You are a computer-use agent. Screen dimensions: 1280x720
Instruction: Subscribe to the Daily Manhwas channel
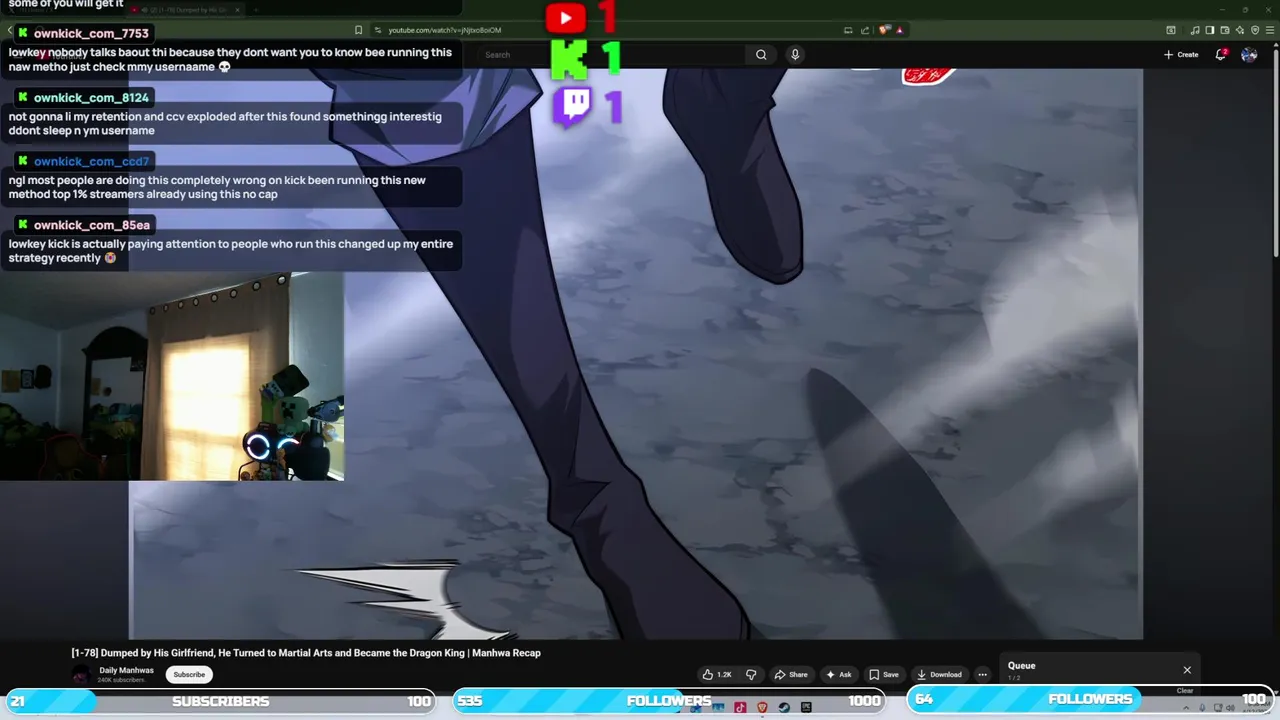click(x=189, y=674)
